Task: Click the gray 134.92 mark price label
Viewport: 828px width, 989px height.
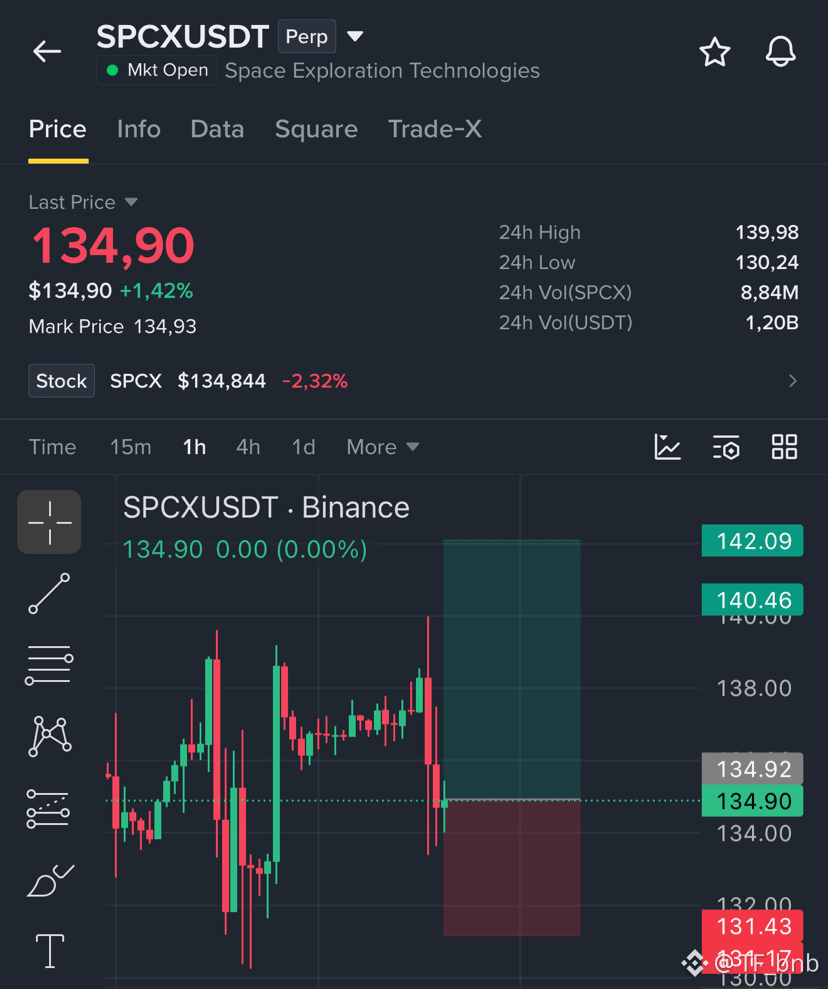Action: click(752, 769)
